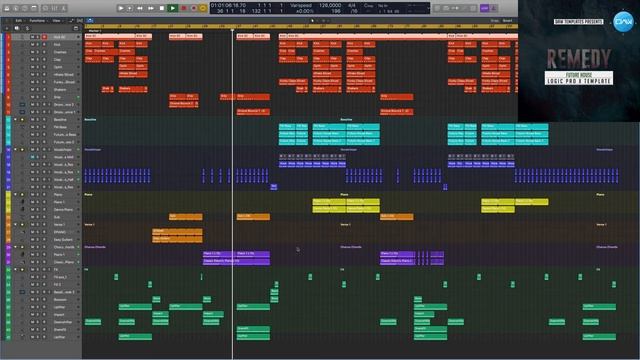This screenshot has width=640, height=360.
Task: Toggle the yellow Cycle mode button
Action: point(203,8)
